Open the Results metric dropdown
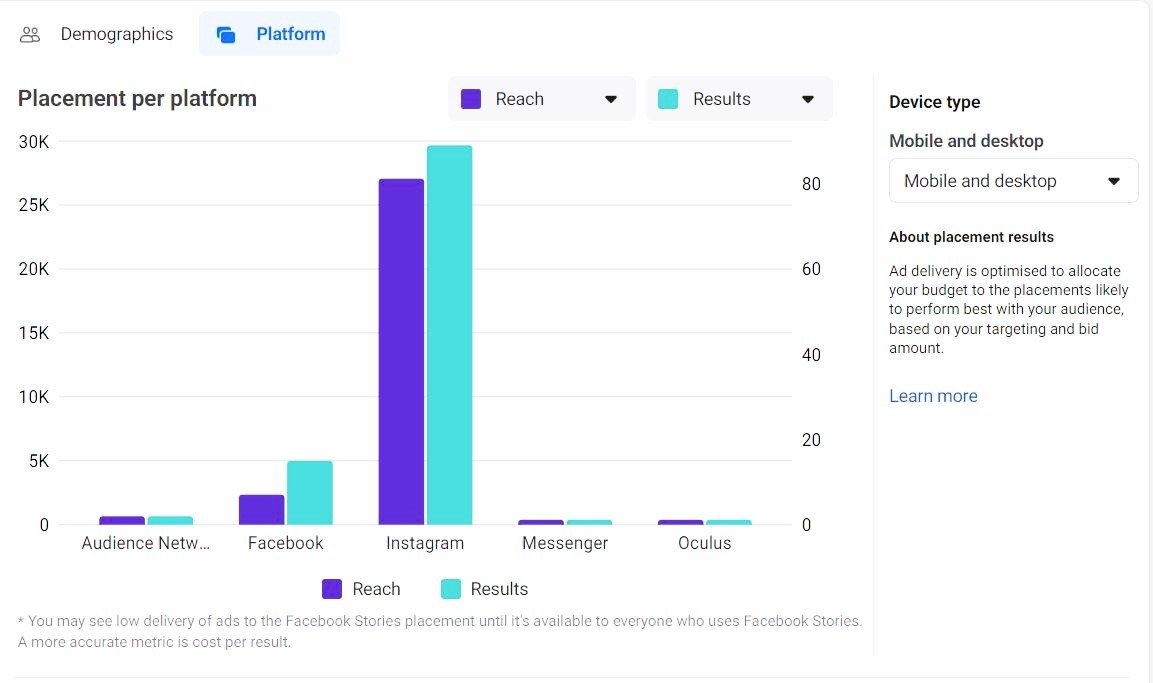 click(x=739, y=99)
